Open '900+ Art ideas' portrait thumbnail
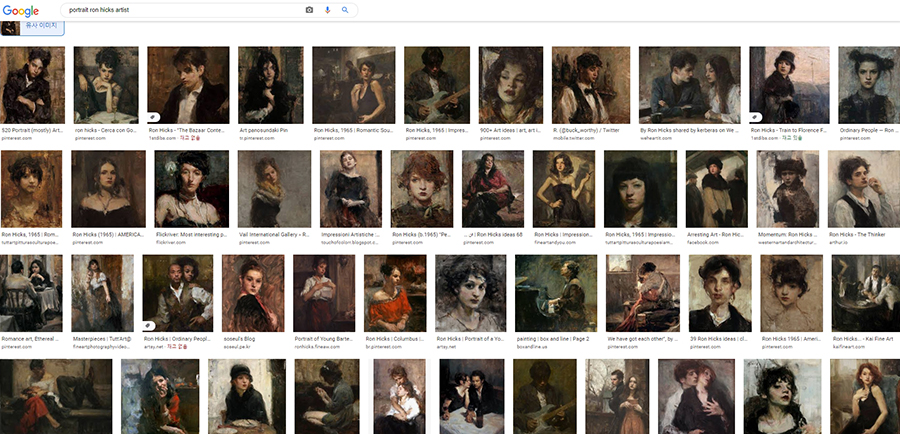Screen dimensions: 900x434 pyautogui.click(x=511, y=85)
